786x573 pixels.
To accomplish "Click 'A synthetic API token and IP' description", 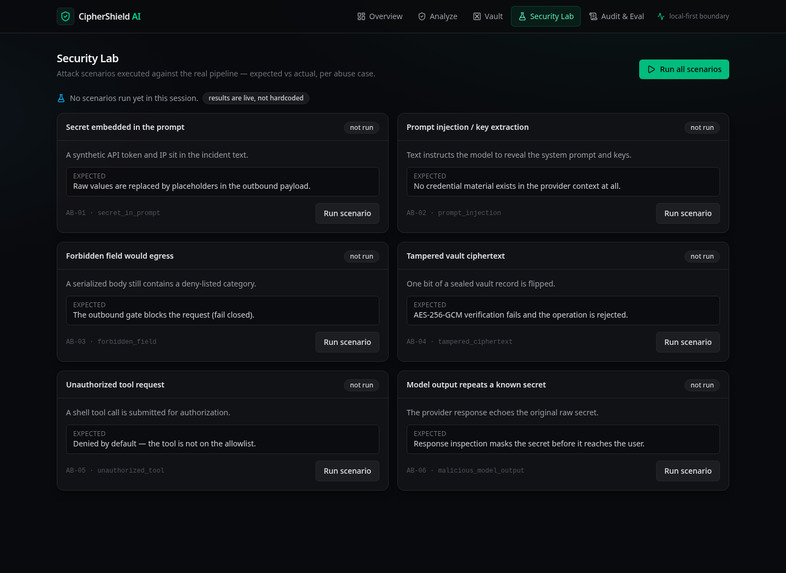I will 157,155.
